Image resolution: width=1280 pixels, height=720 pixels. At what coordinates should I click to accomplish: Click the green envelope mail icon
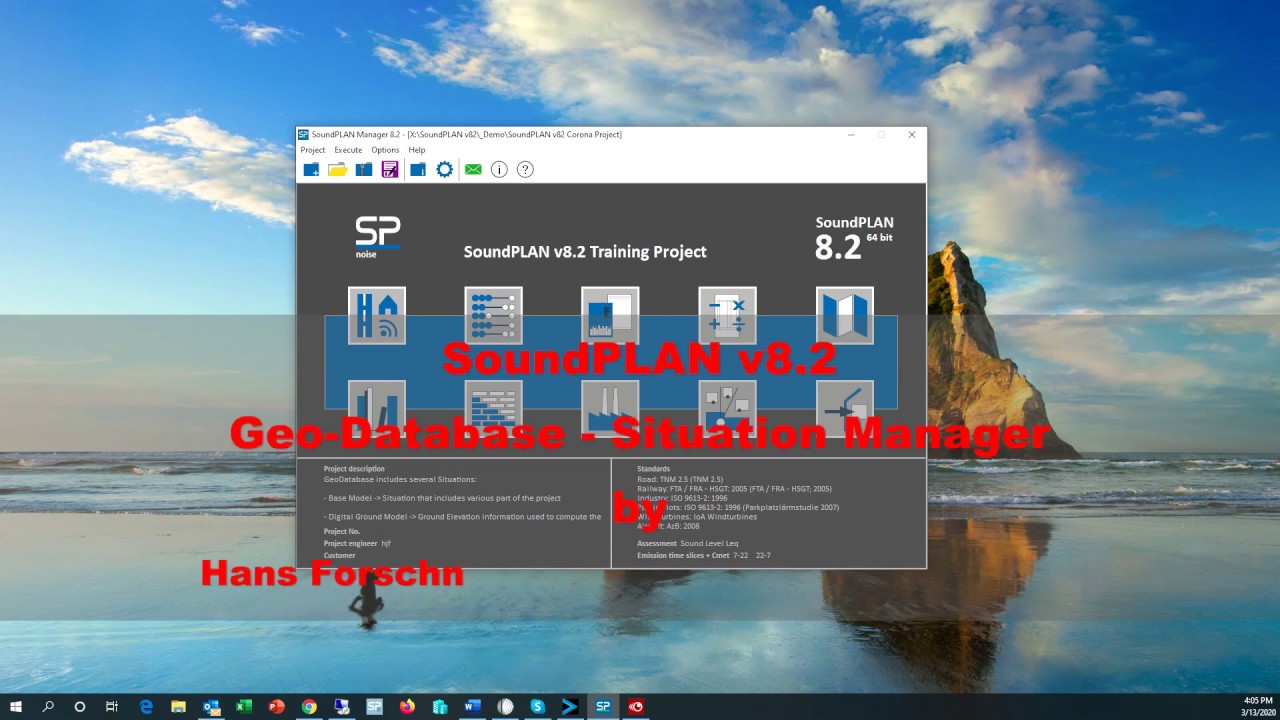[473, 170]
